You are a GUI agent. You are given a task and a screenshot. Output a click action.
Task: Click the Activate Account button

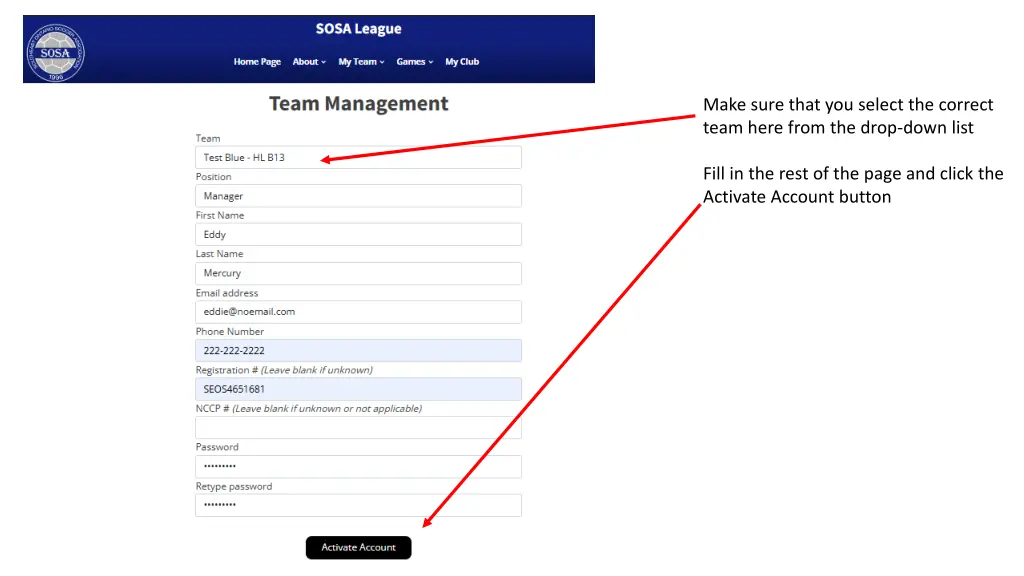[x=359, y=547]
